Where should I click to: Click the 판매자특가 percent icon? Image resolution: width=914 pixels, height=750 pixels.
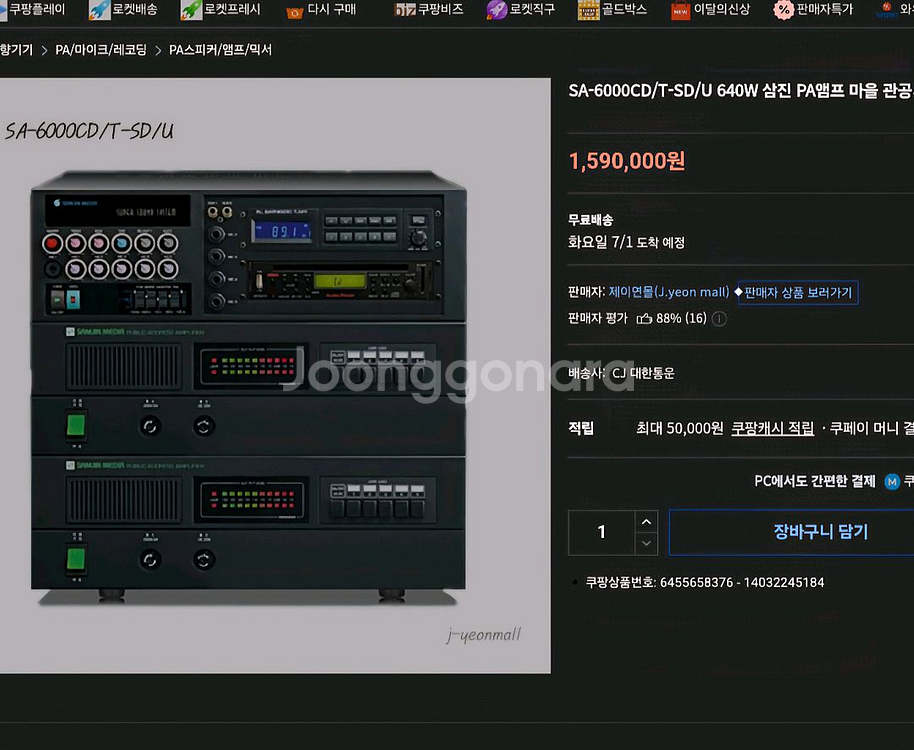[x=783, y=10]
